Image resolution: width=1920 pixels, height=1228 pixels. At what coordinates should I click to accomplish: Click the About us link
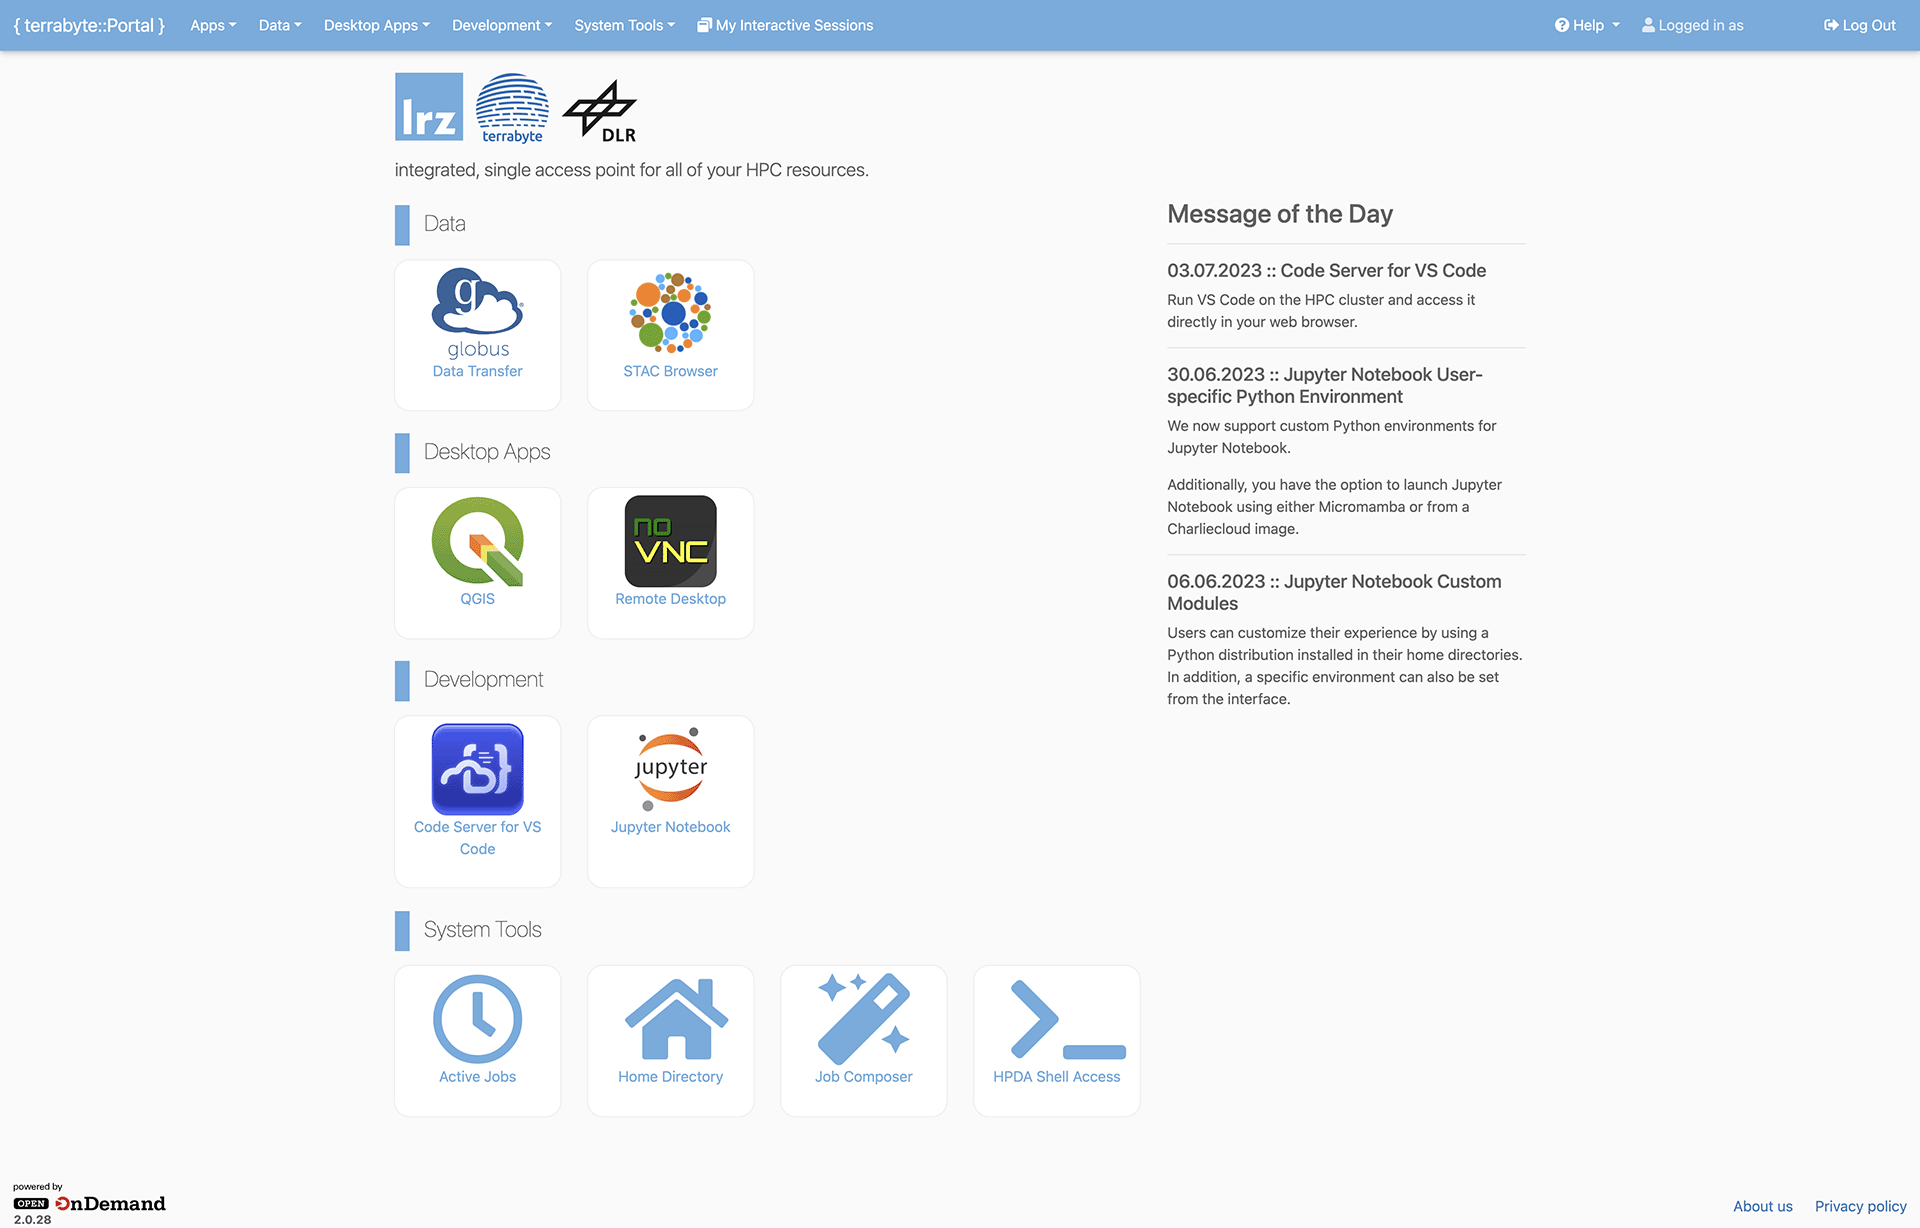point(1760,1204)
